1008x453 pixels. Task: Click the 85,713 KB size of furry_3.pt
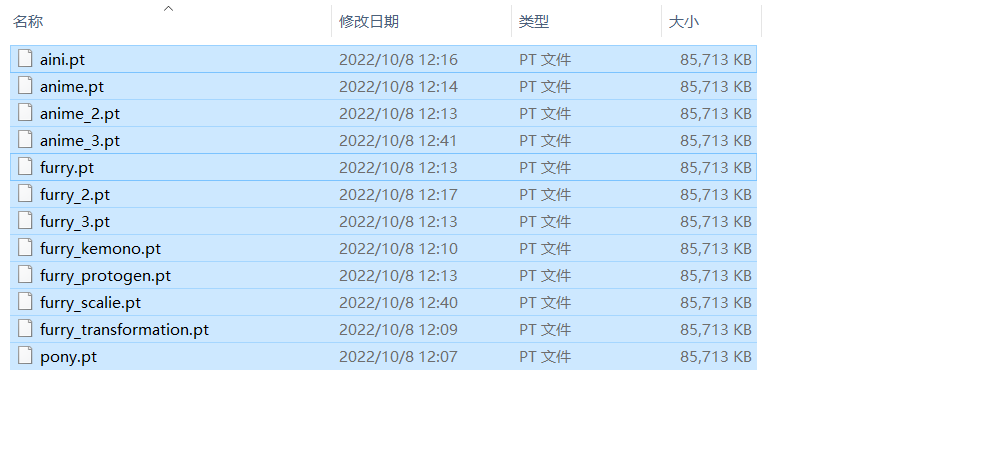(716, 222)
